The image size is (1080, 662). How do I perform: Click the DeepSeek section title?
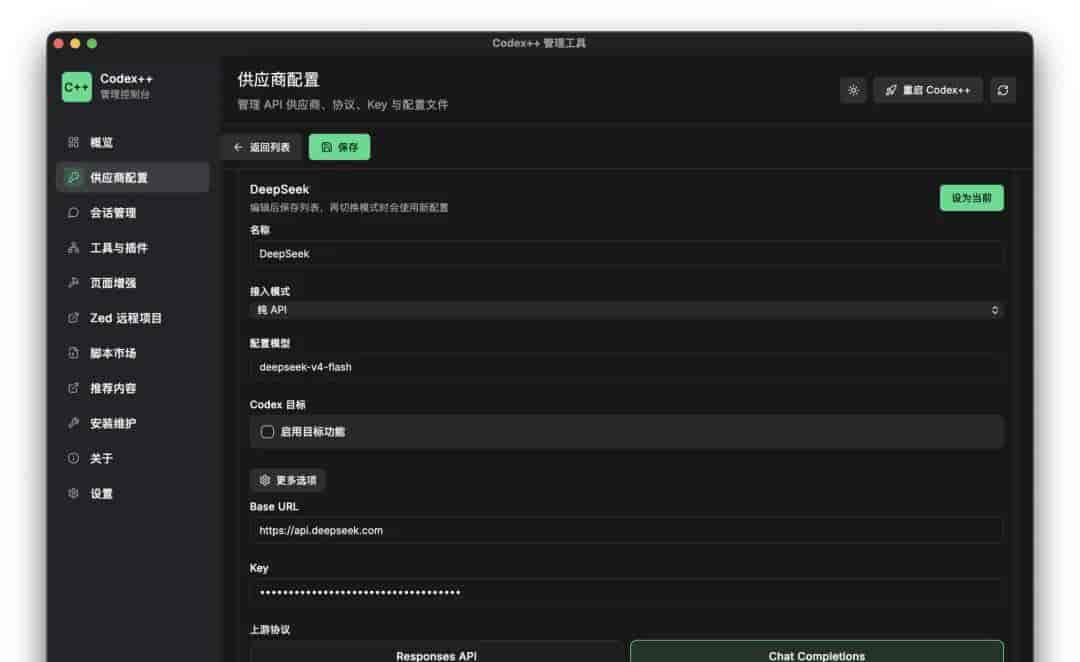pyautogui.click(x=280, y=189)
